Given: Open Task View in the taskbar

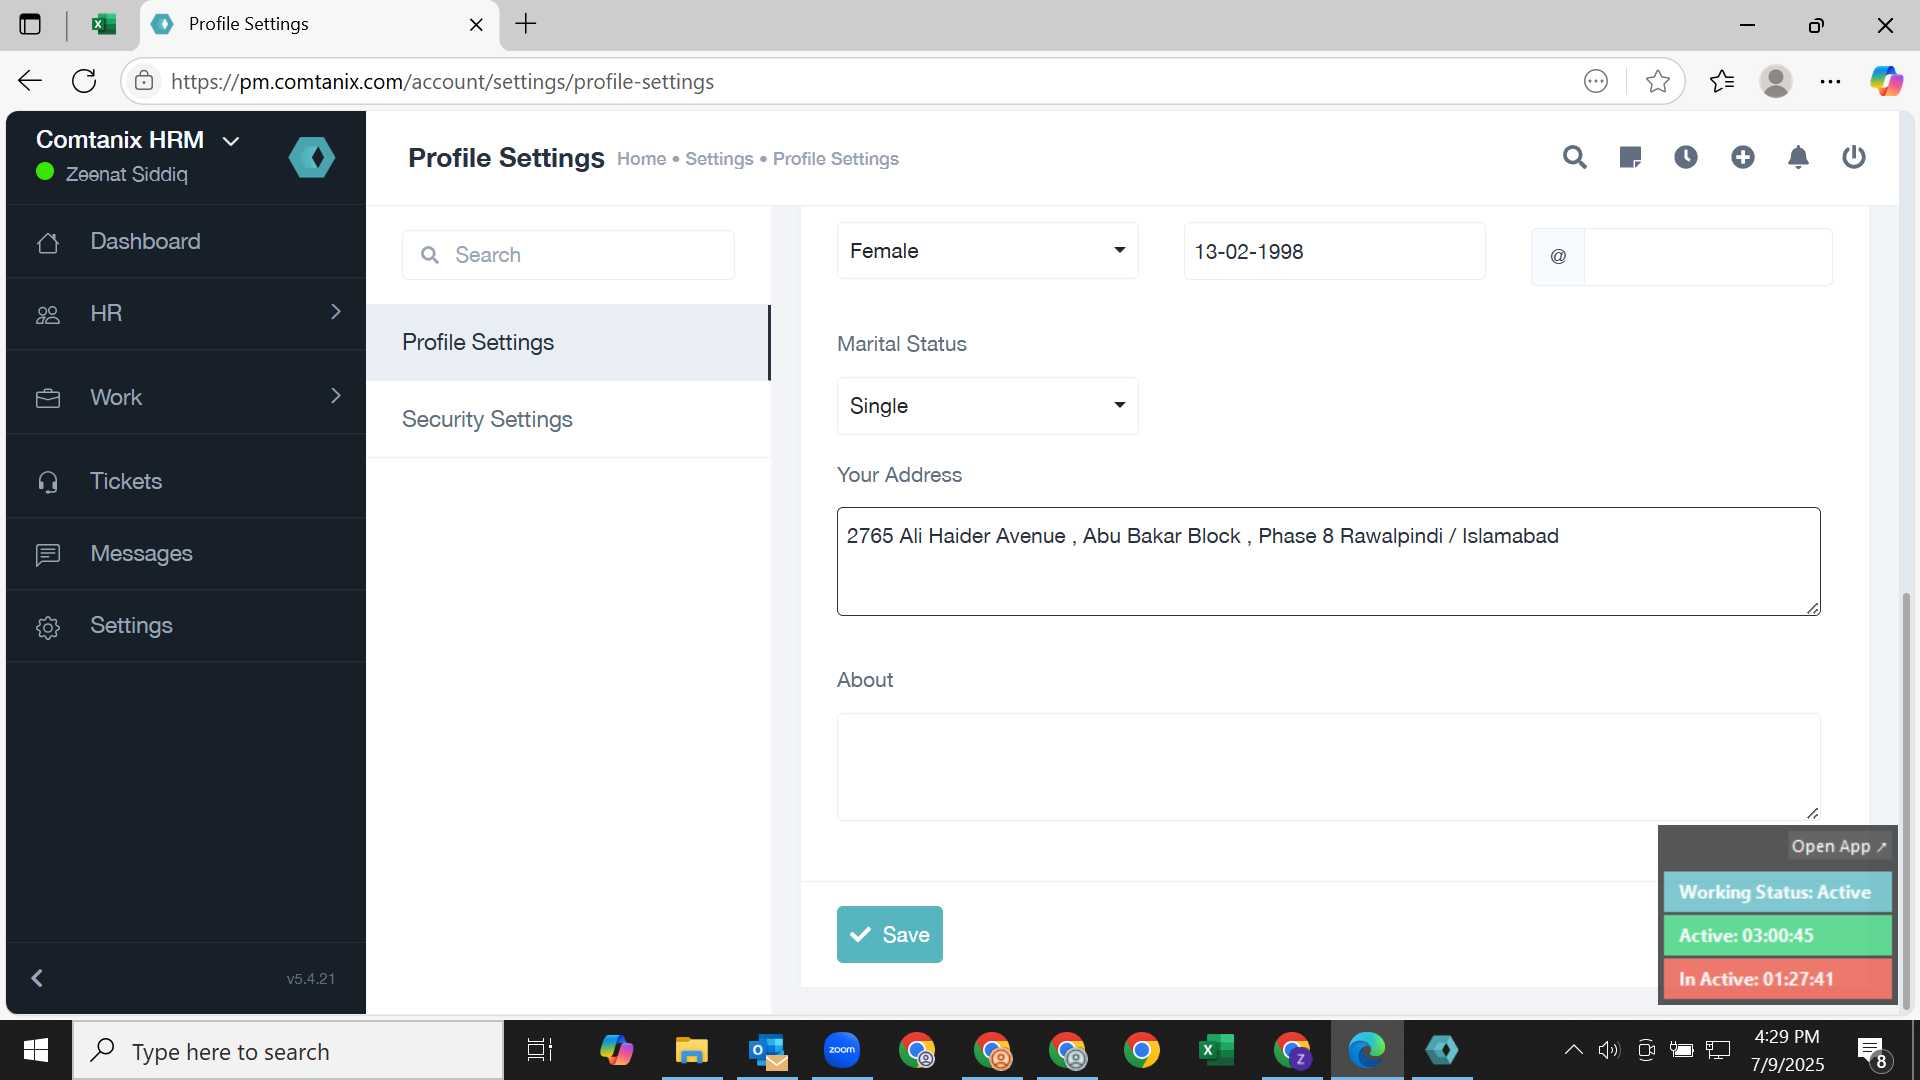Looking at the screenshot, I should click(540, 1050).
